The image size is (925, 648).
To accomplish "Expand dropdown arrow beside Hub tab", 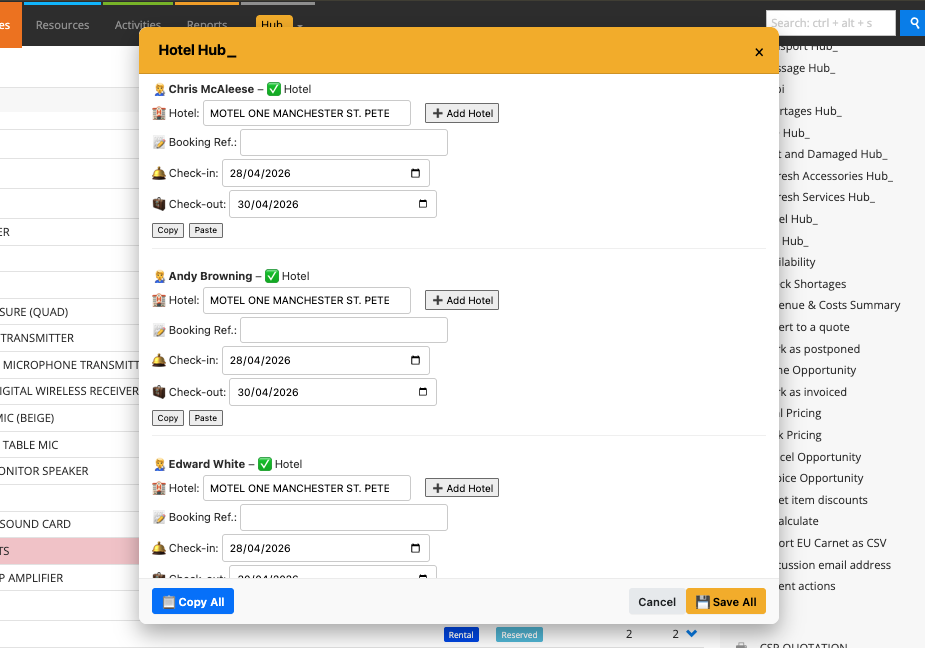I will pyautogui.click(x=300, y=25).
